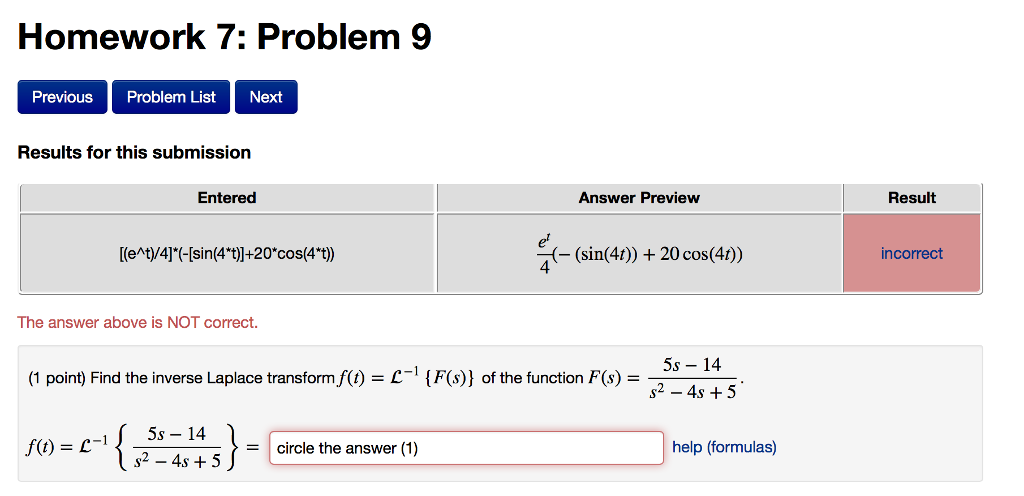The height and width of the screenshot is (496, 1024).
Task: Click the Result column header
Action: 911,198
